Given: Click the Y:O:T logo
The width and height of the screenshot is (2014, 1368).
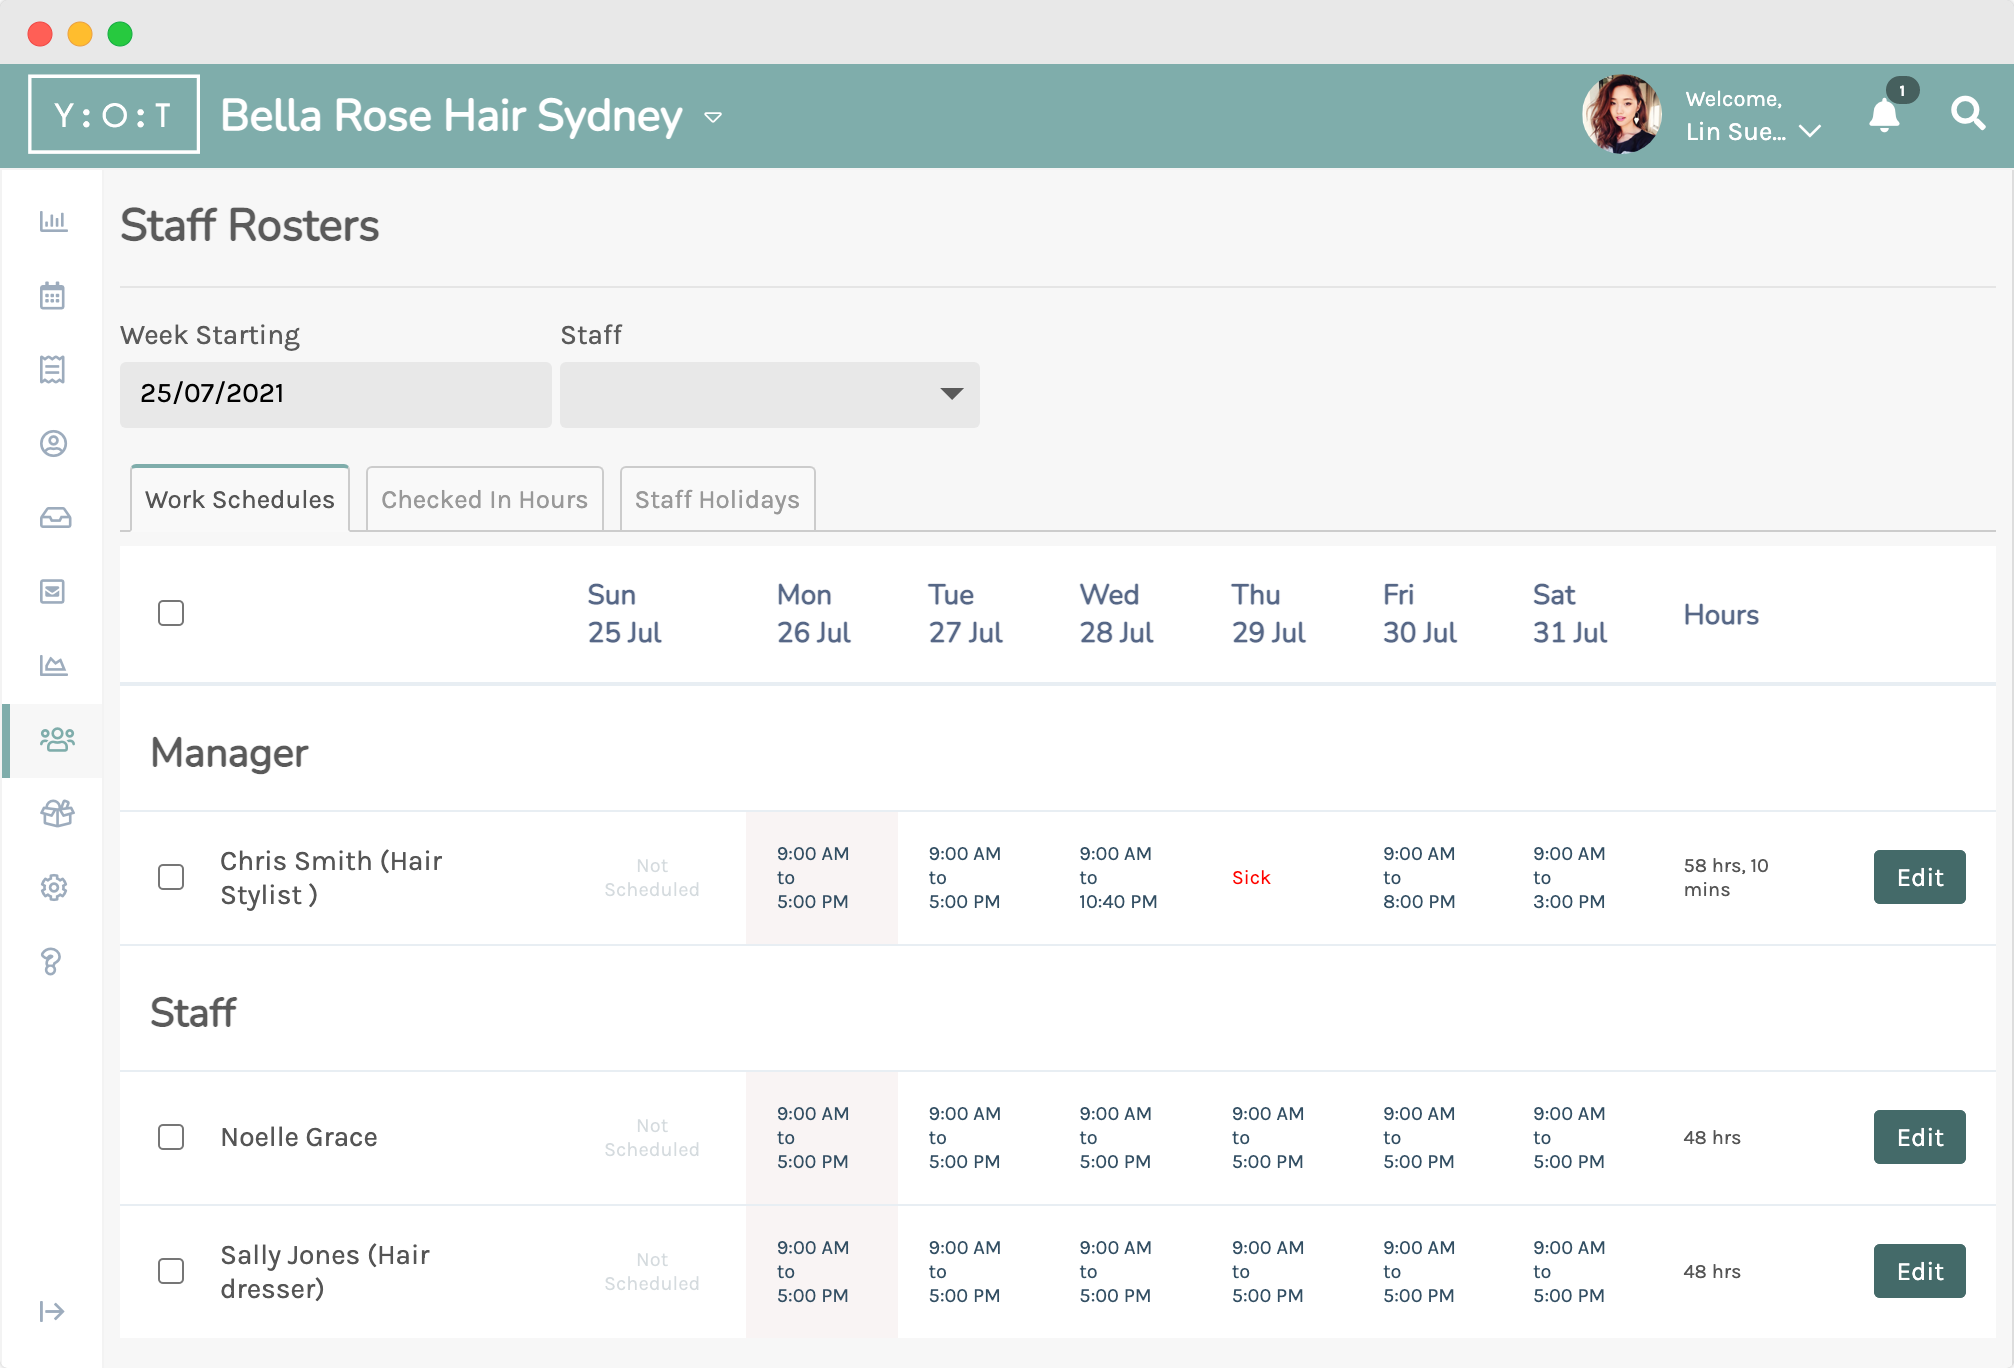Looking at the screenshot, I should coord(114,114).
